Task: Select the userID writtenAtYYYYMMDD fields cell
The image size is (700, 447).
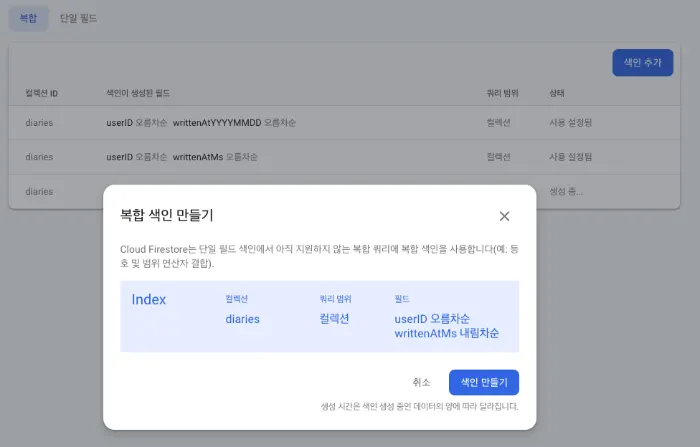Action: click(x=201, y=123)
